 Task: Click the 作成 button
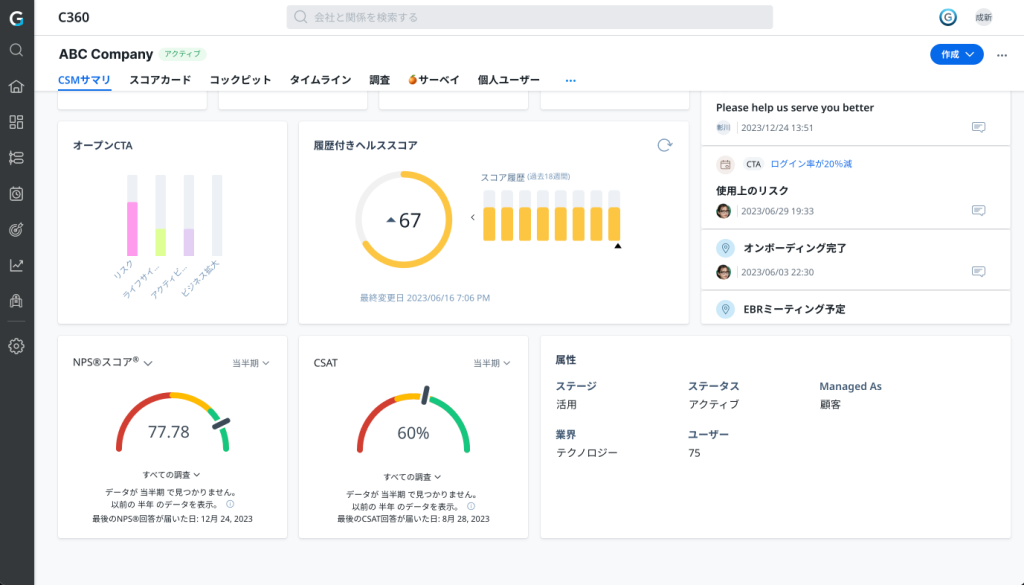[955, 55]
